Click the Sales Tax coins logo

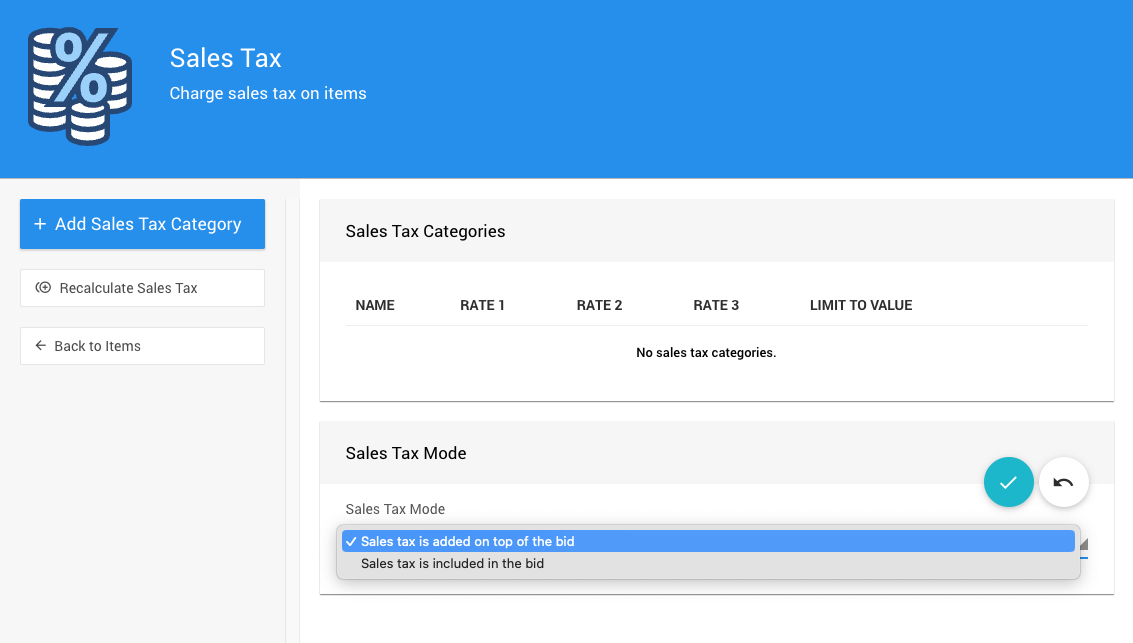click(x=79, y=86)
